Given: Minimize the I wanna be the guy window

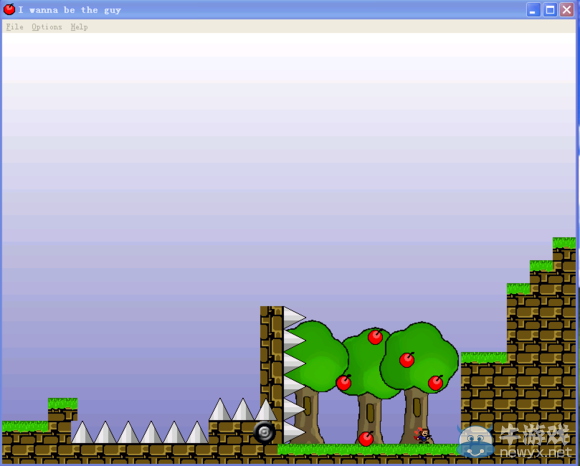Looking at the screenshot, I should [533, 10].
